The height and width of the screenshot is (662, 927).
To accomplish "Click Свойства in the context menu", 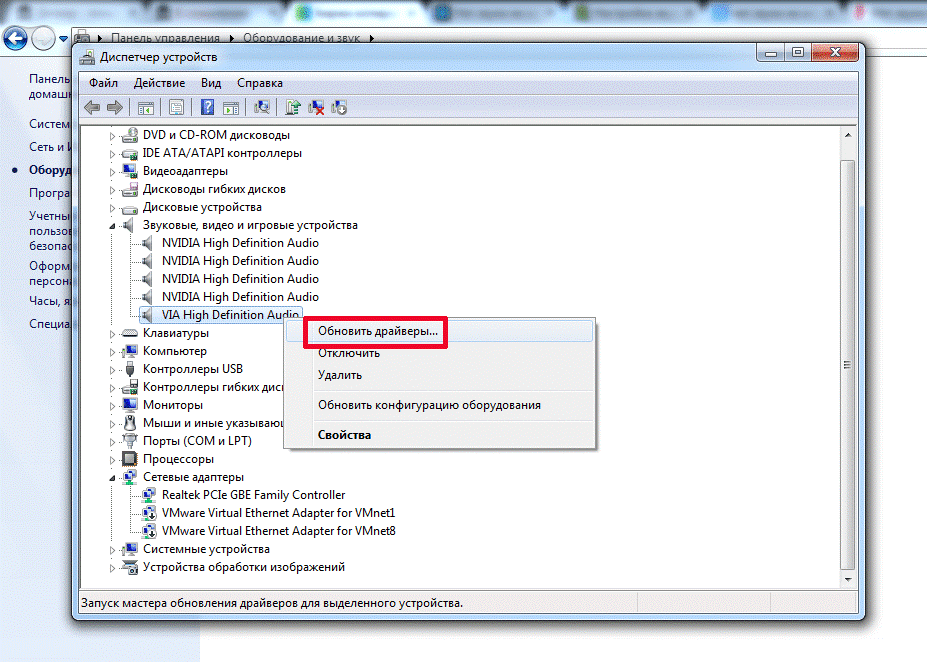I will tap(344, 435).
